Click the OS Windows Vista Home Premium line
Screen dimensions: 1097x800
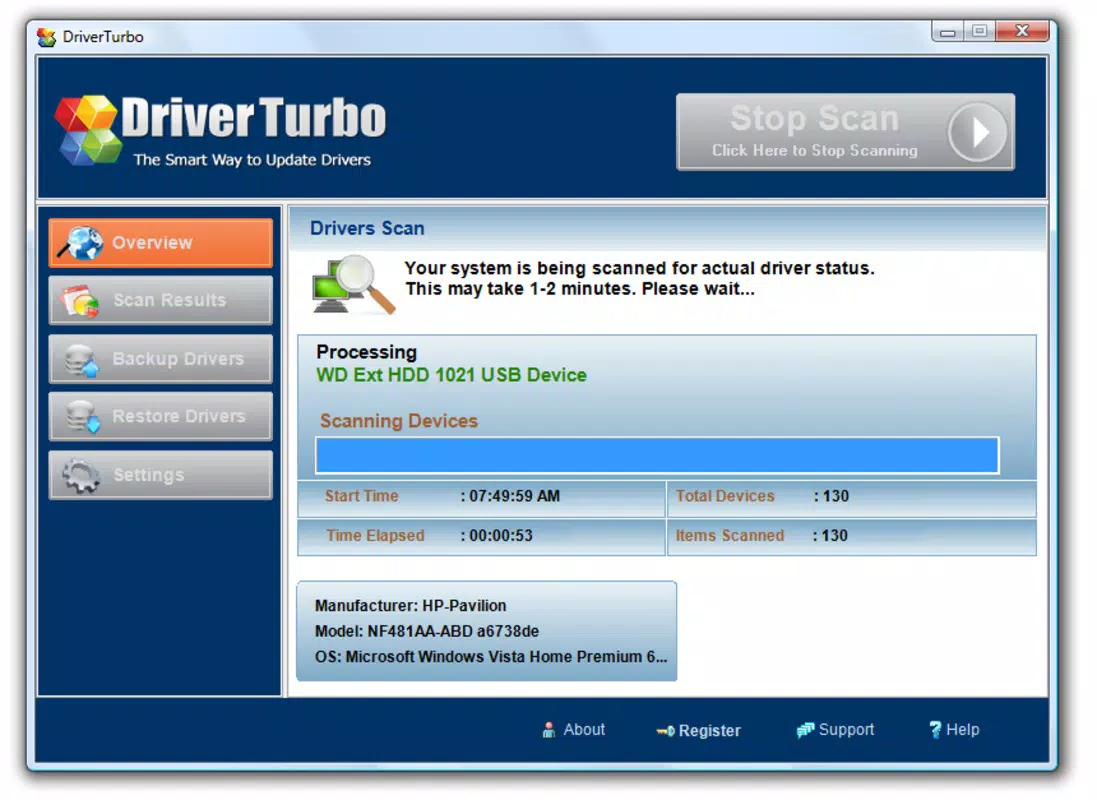pyautogui.click(x=491, y=657)
